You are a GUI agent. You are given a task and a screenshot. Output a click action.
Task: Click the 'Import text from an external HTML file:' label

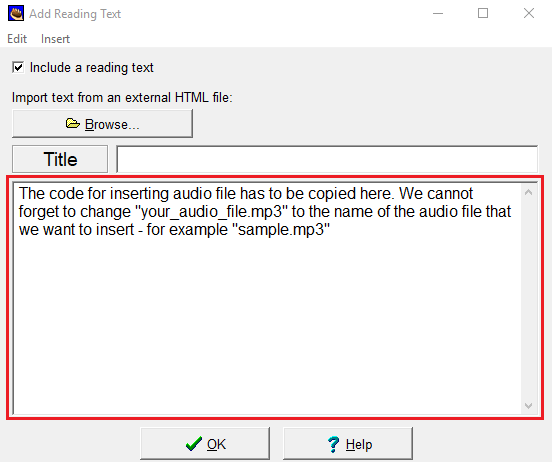(x=122, y=98)
